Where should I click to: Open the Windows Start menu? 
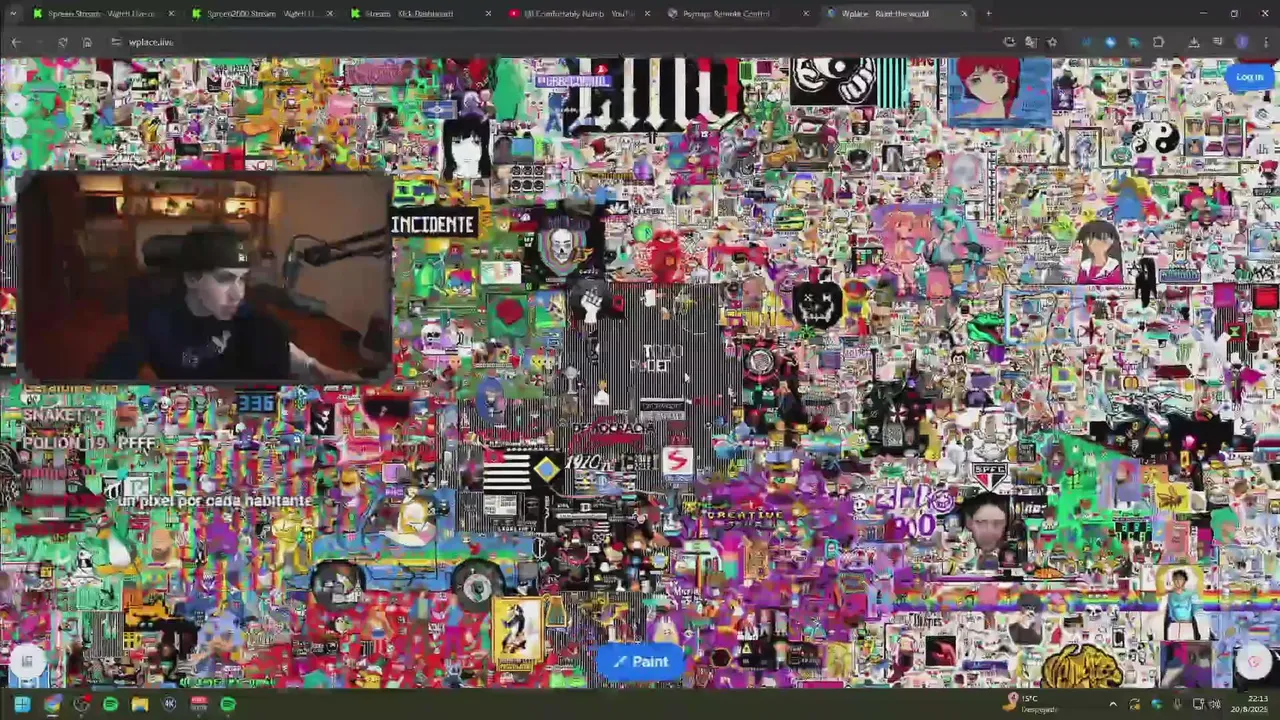tap(22, 704)
